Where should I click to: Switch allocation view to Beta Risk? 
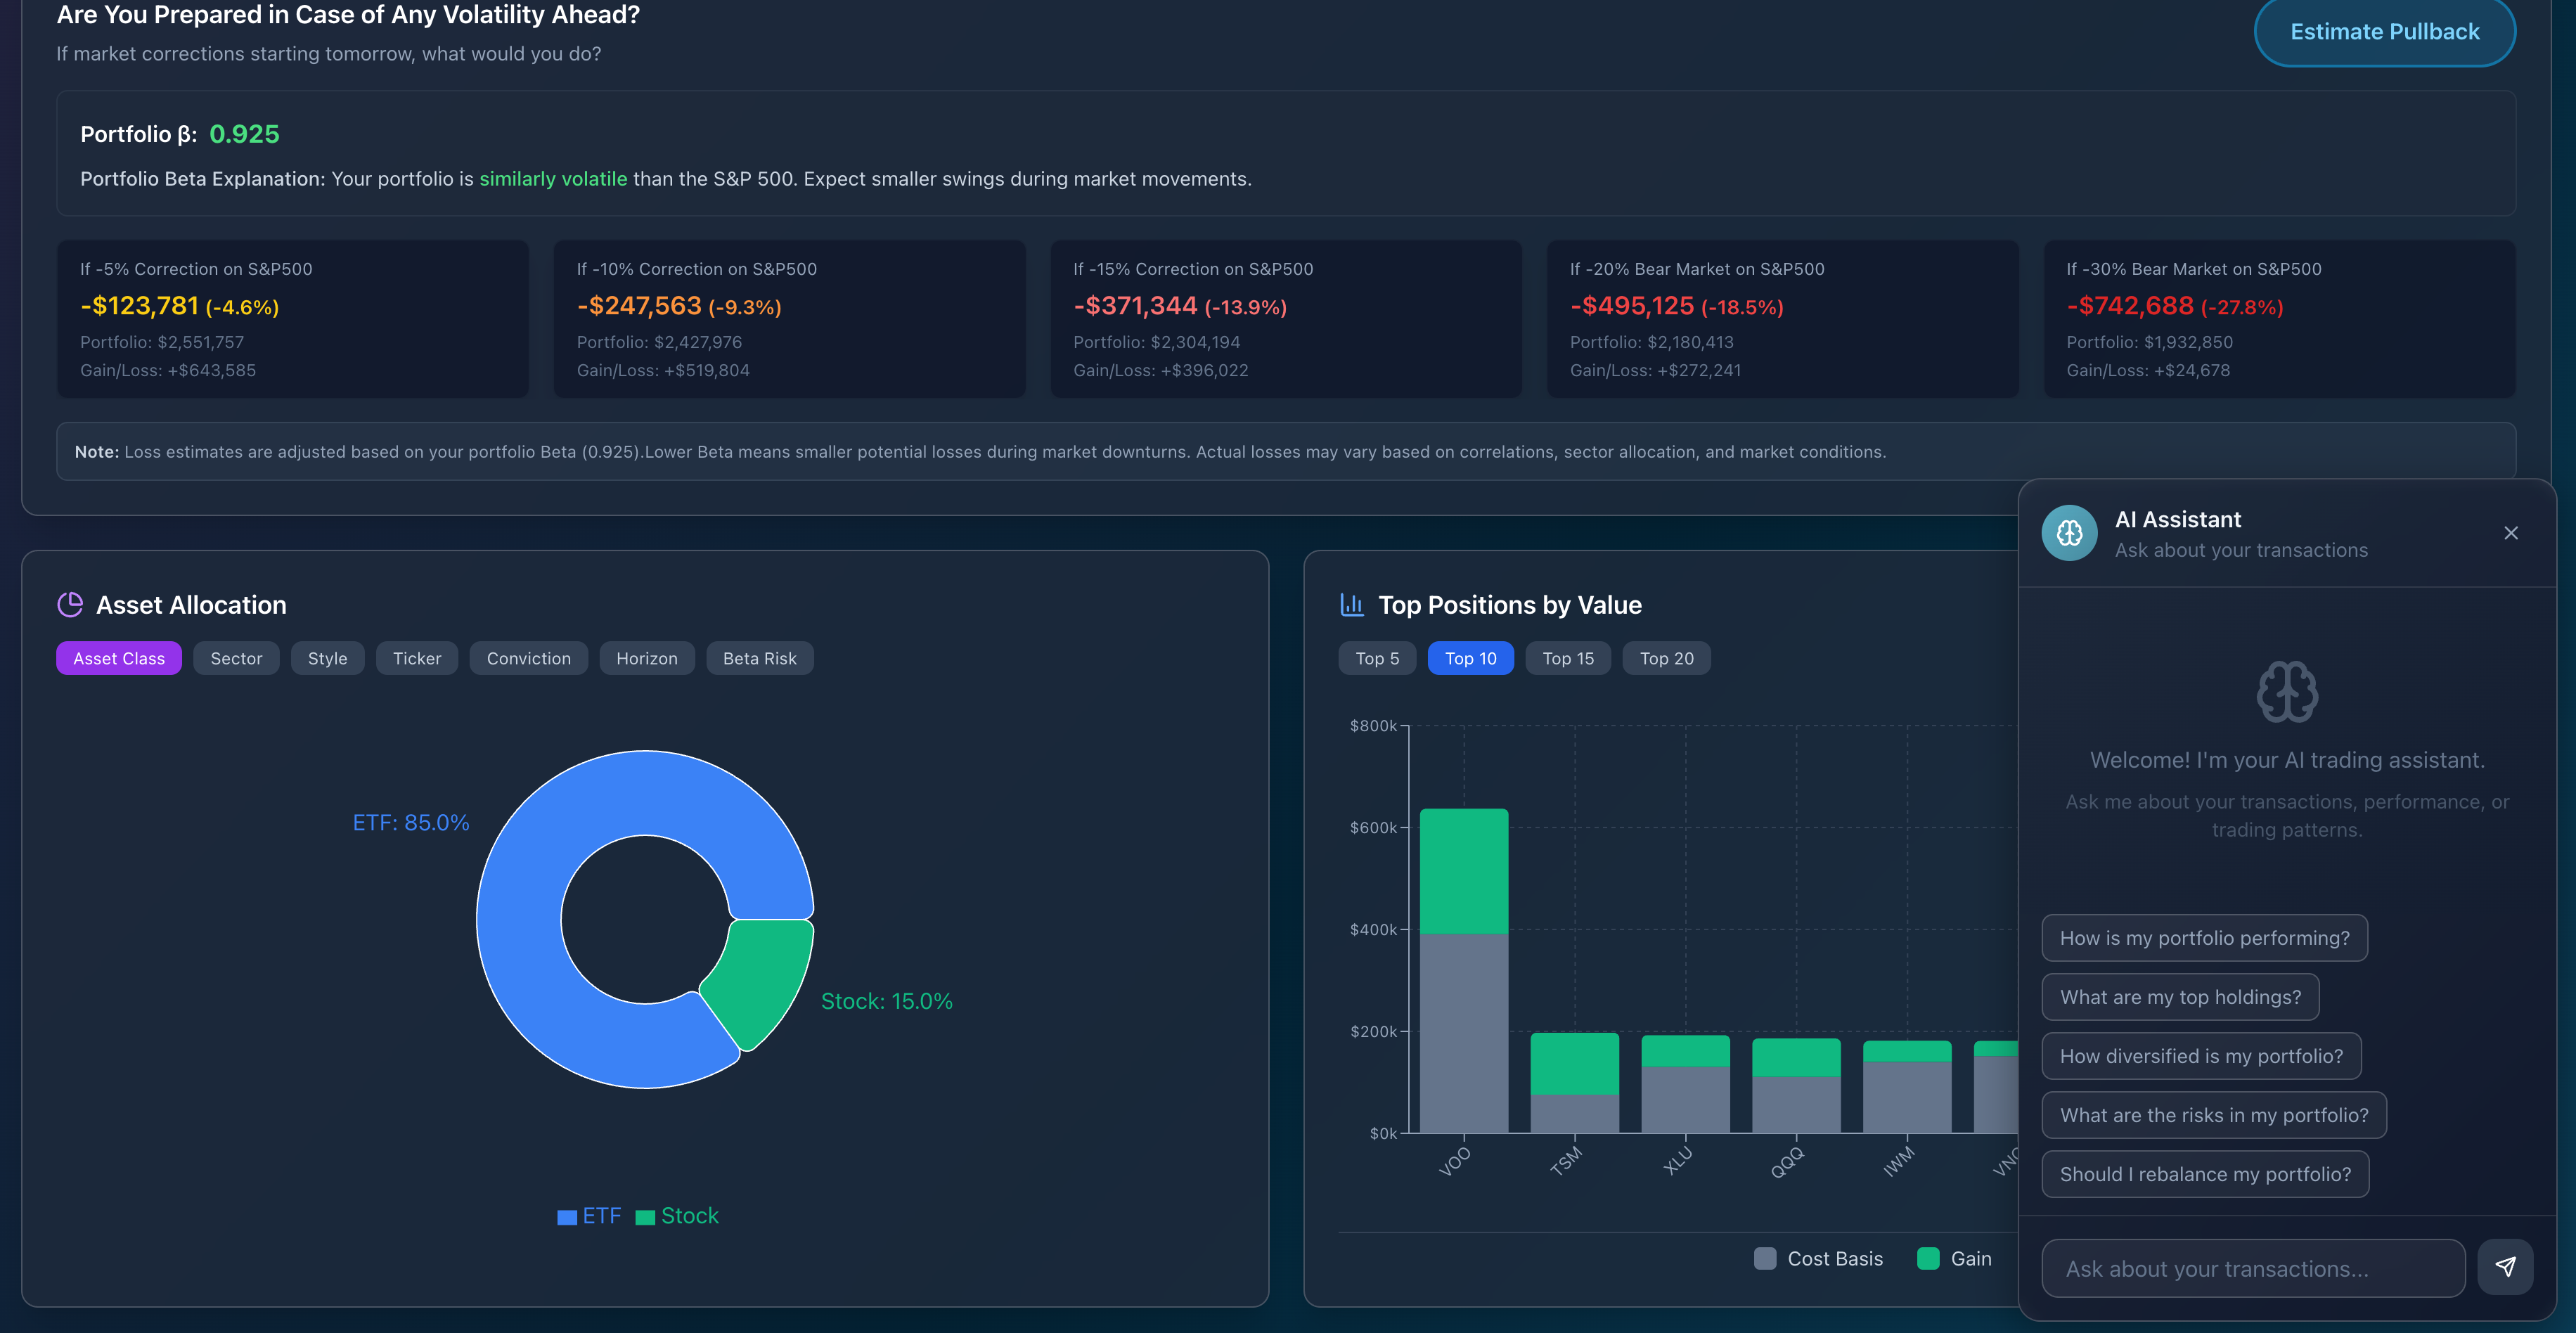(x=760, y=658)
